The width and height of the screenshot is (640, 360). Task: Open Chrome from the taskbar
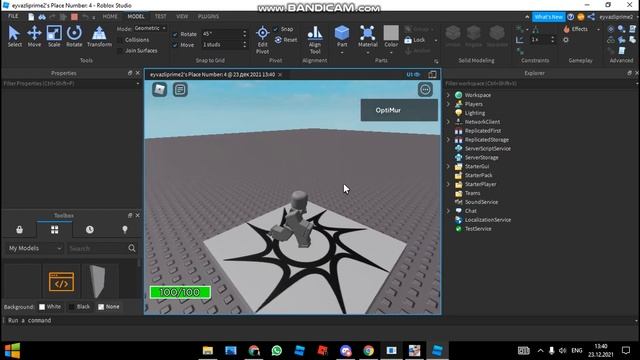point(369,351)
